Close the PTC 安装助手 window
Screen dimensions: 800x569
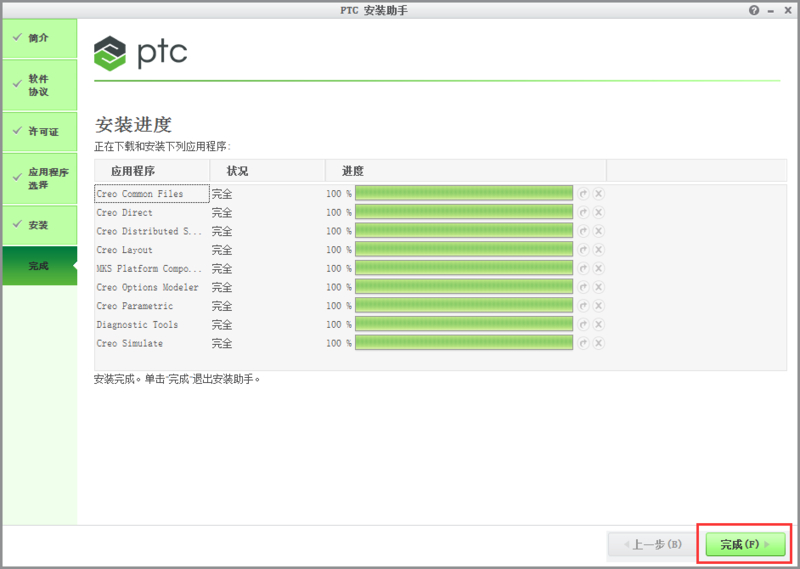point(788,10)
